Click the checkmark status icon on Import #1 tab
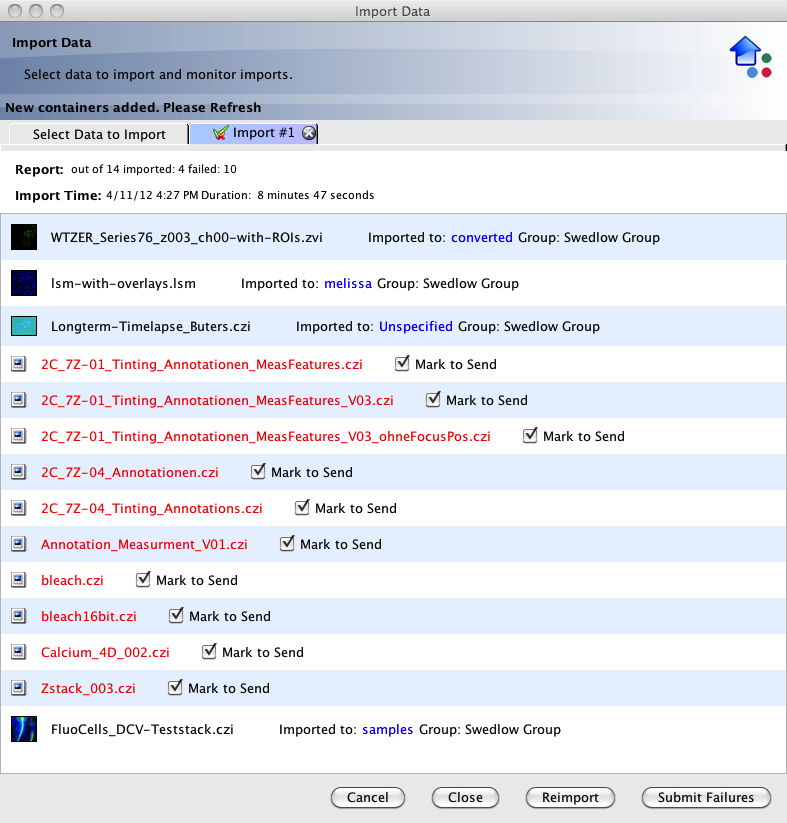The image size is (787, 823). (x=221, y=133)
